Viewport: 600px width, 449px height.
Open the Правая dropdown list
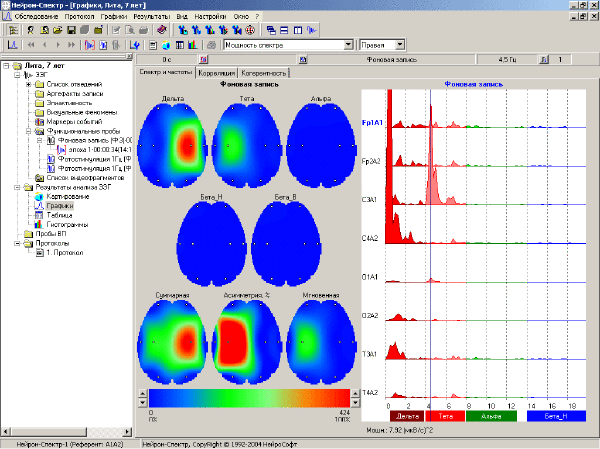(x=399, y=45)
